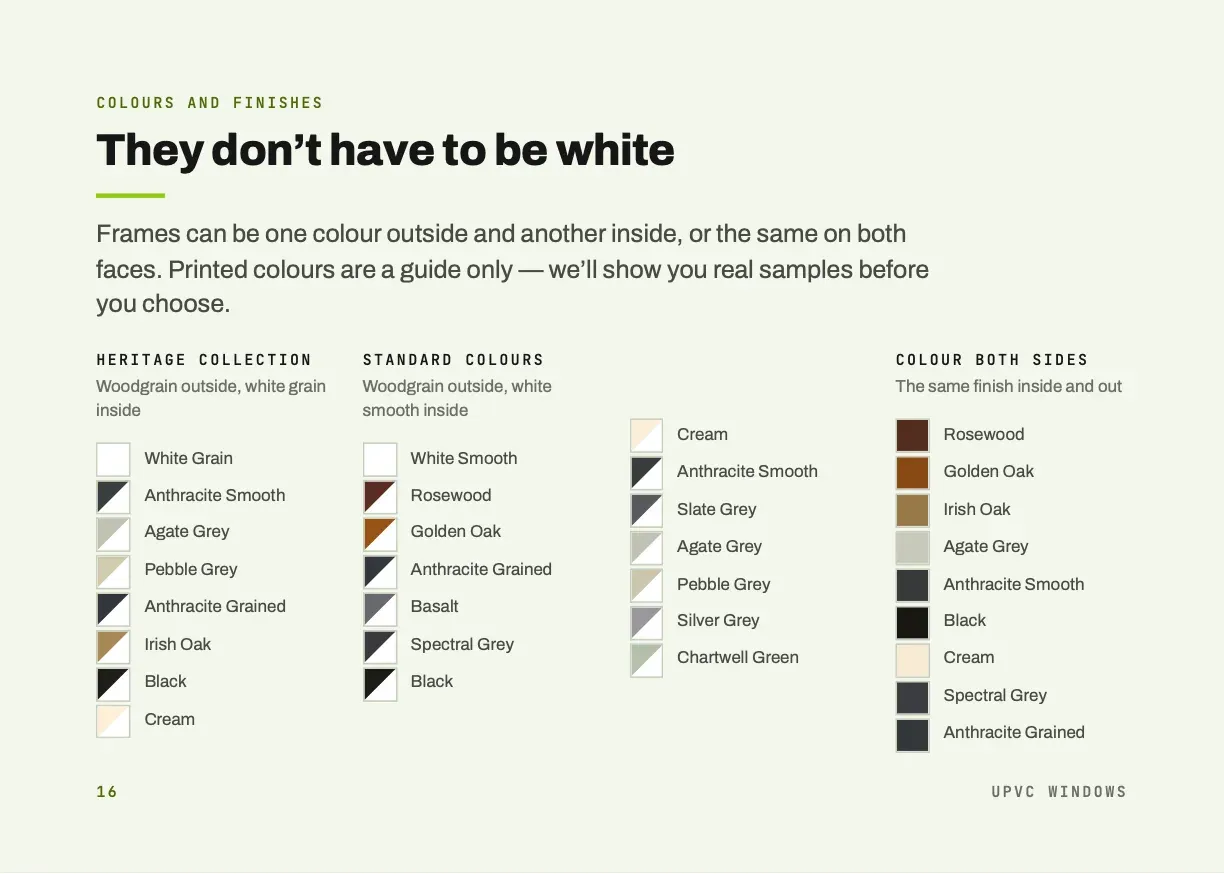Click "The same finish inside and out" subtitle

point(1009,387)
